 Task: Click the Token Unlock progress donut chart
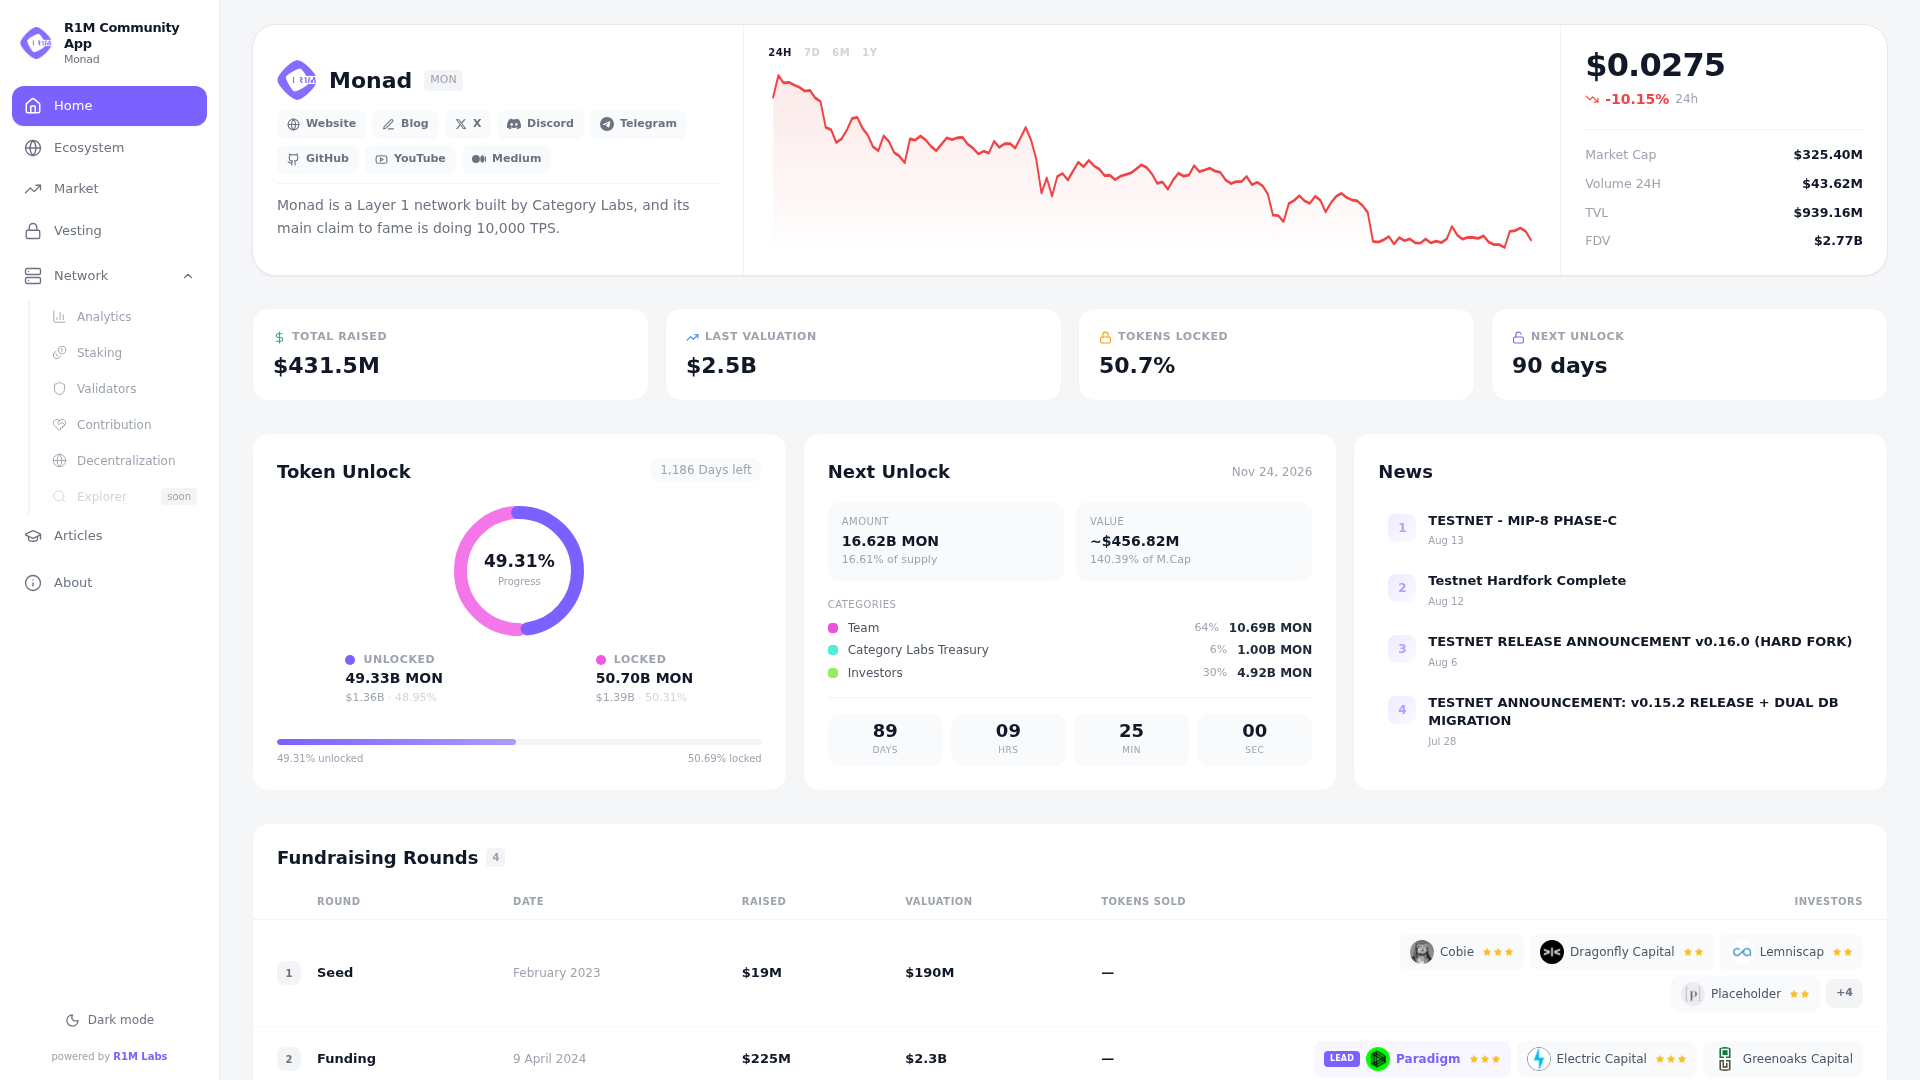(x=519, y=571)
